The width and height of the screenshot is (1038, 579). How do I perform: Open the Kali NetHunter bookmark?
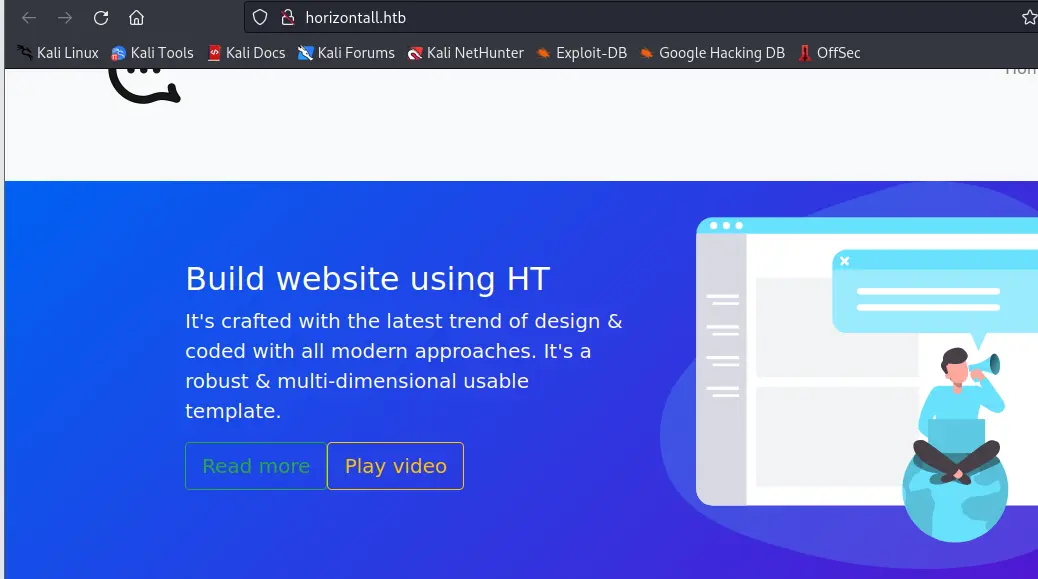click(x=465, y=53)
